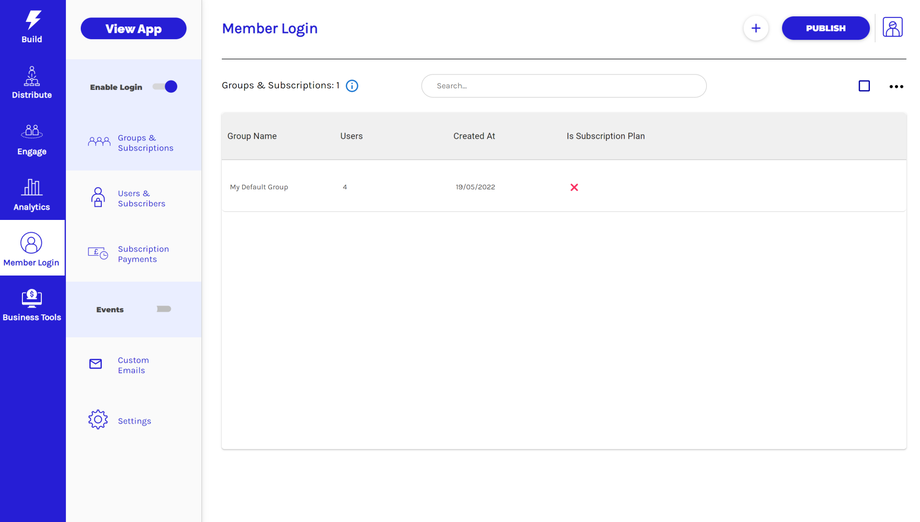Image resolution: width=920 pixels, height=522 pixels.
Task: Open Business Tools in sidebar
Action: tap(32, 305)
